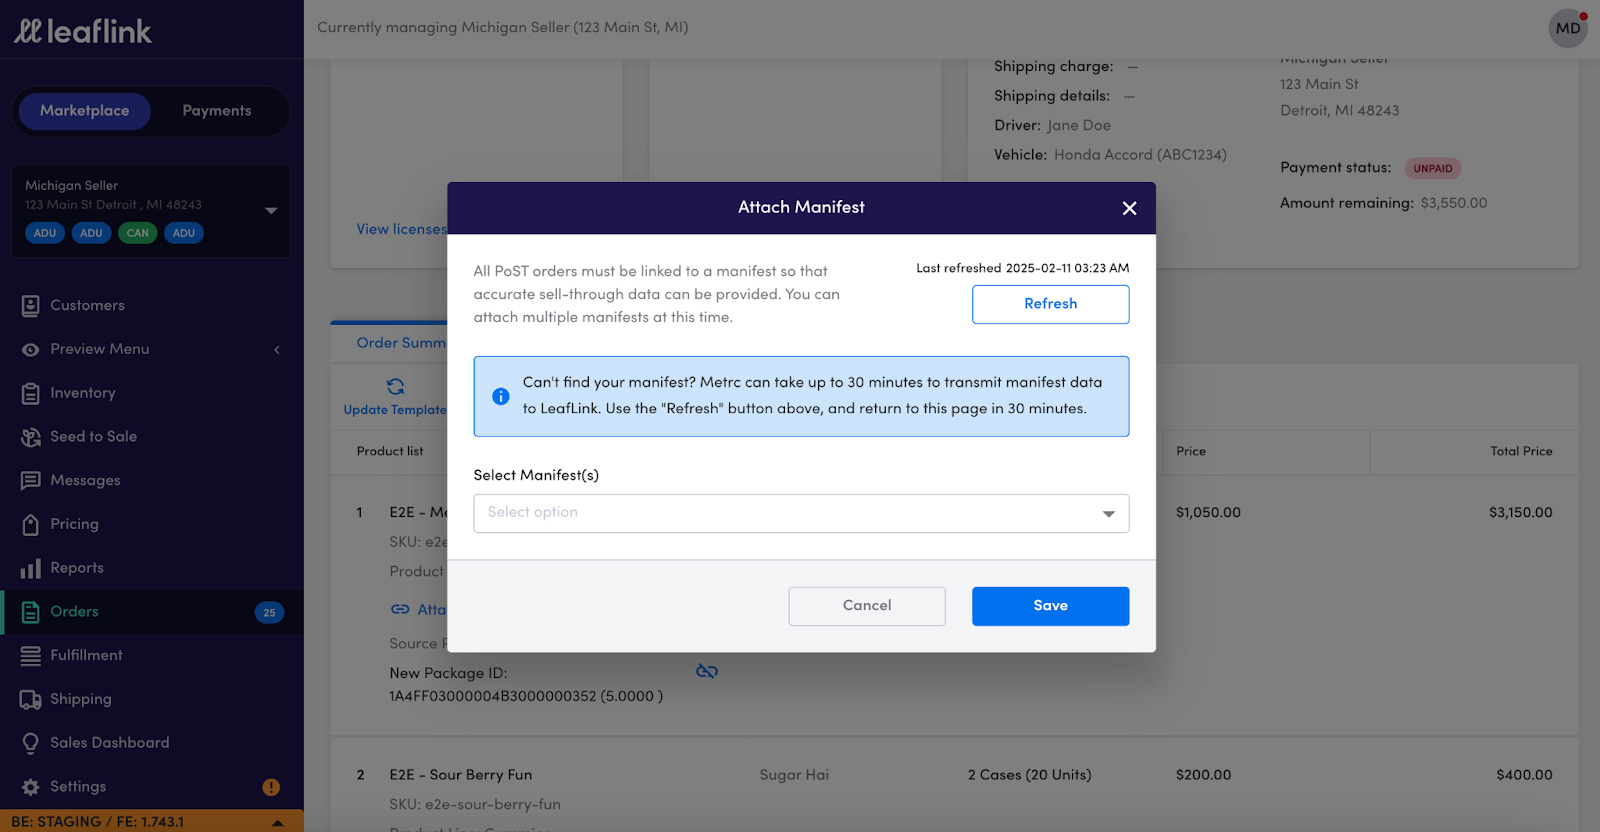Open Preview Menu in the sidebar
The image size is (1600, 832).
click(x=100, y=349)
